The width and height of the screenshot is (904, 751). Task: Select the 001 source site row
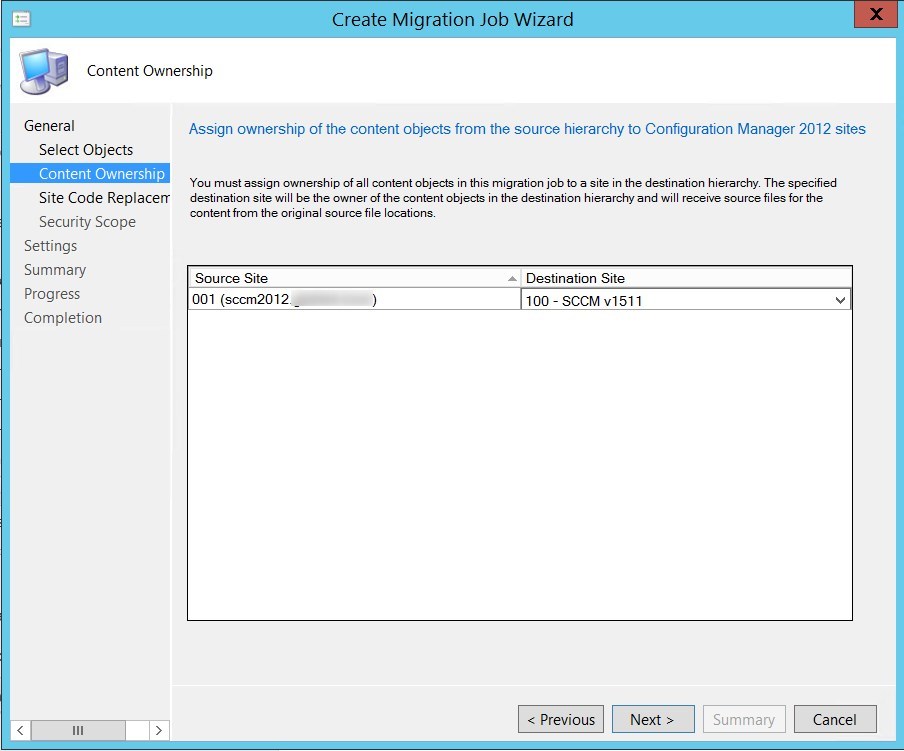[x=300, y=298]
